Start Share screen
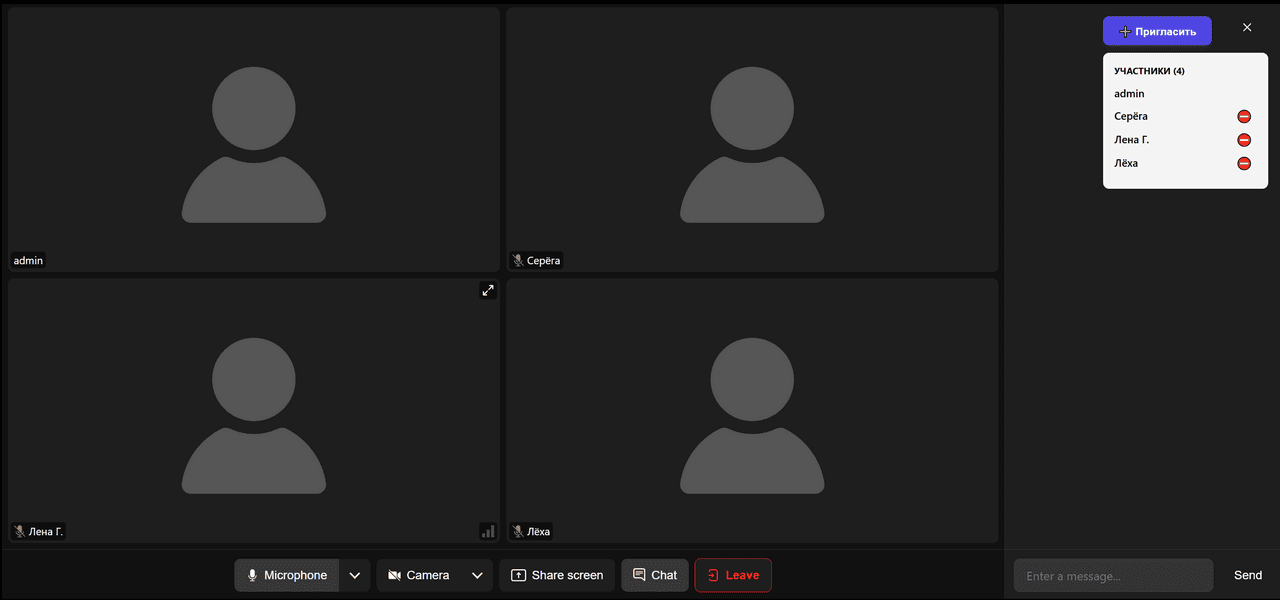Viewport: 1280px width, 600px height. (x=557, y=575)
